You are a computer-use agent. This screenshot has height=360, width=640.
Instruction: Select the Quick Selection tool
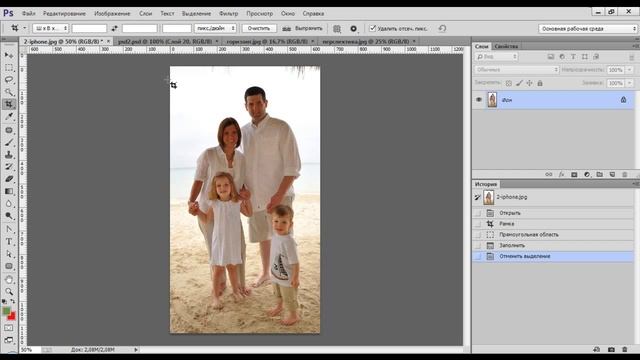click(x=9, y=92)
